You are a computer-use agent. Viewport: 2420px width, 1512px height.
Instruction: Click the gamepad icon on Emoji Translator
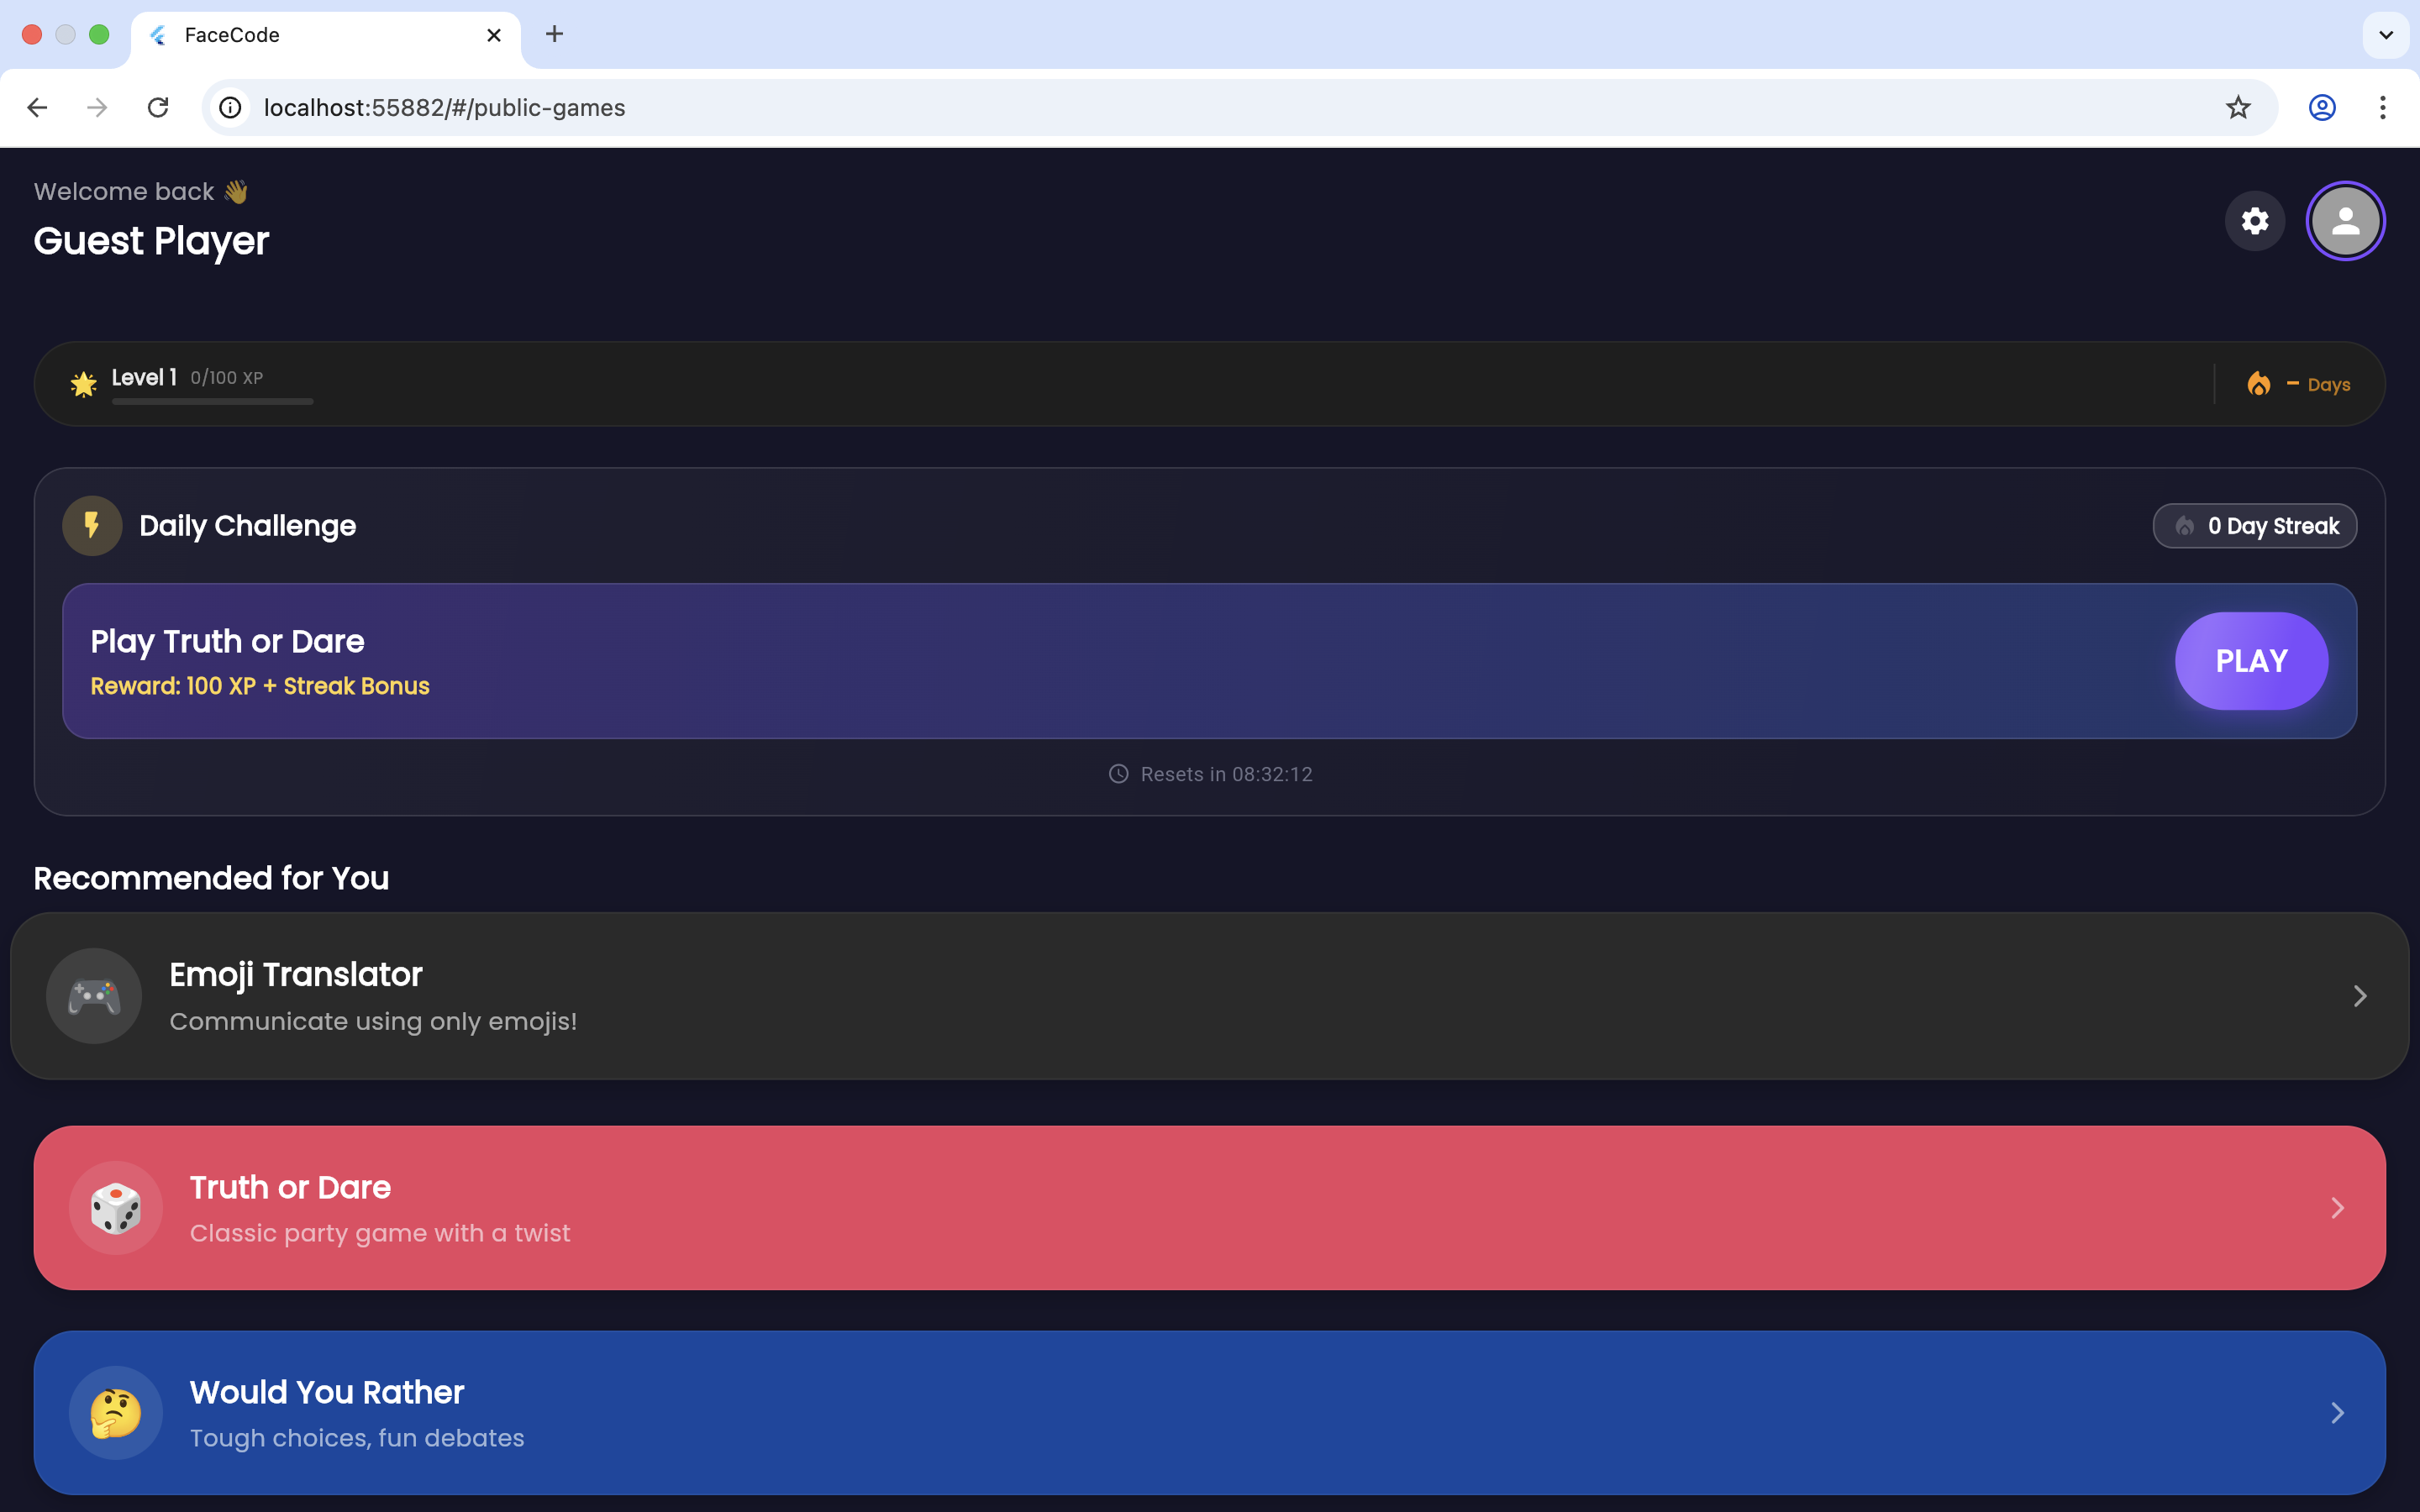click(94, 996)
